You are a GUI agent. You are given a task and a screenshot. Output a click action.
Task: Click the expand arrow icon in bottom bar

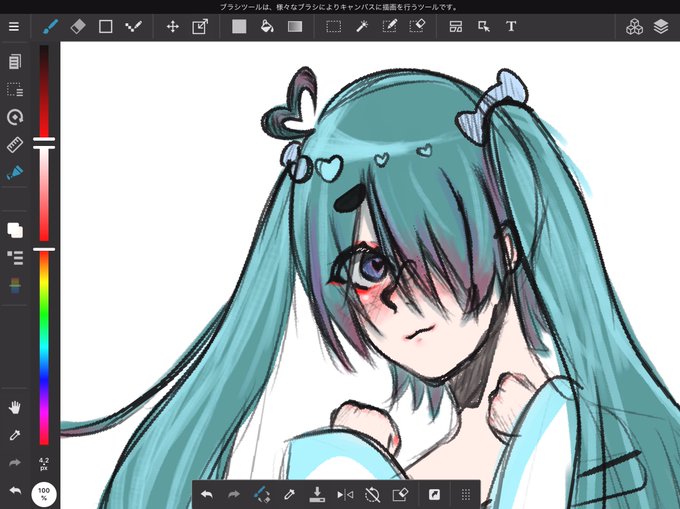[434, 494]
